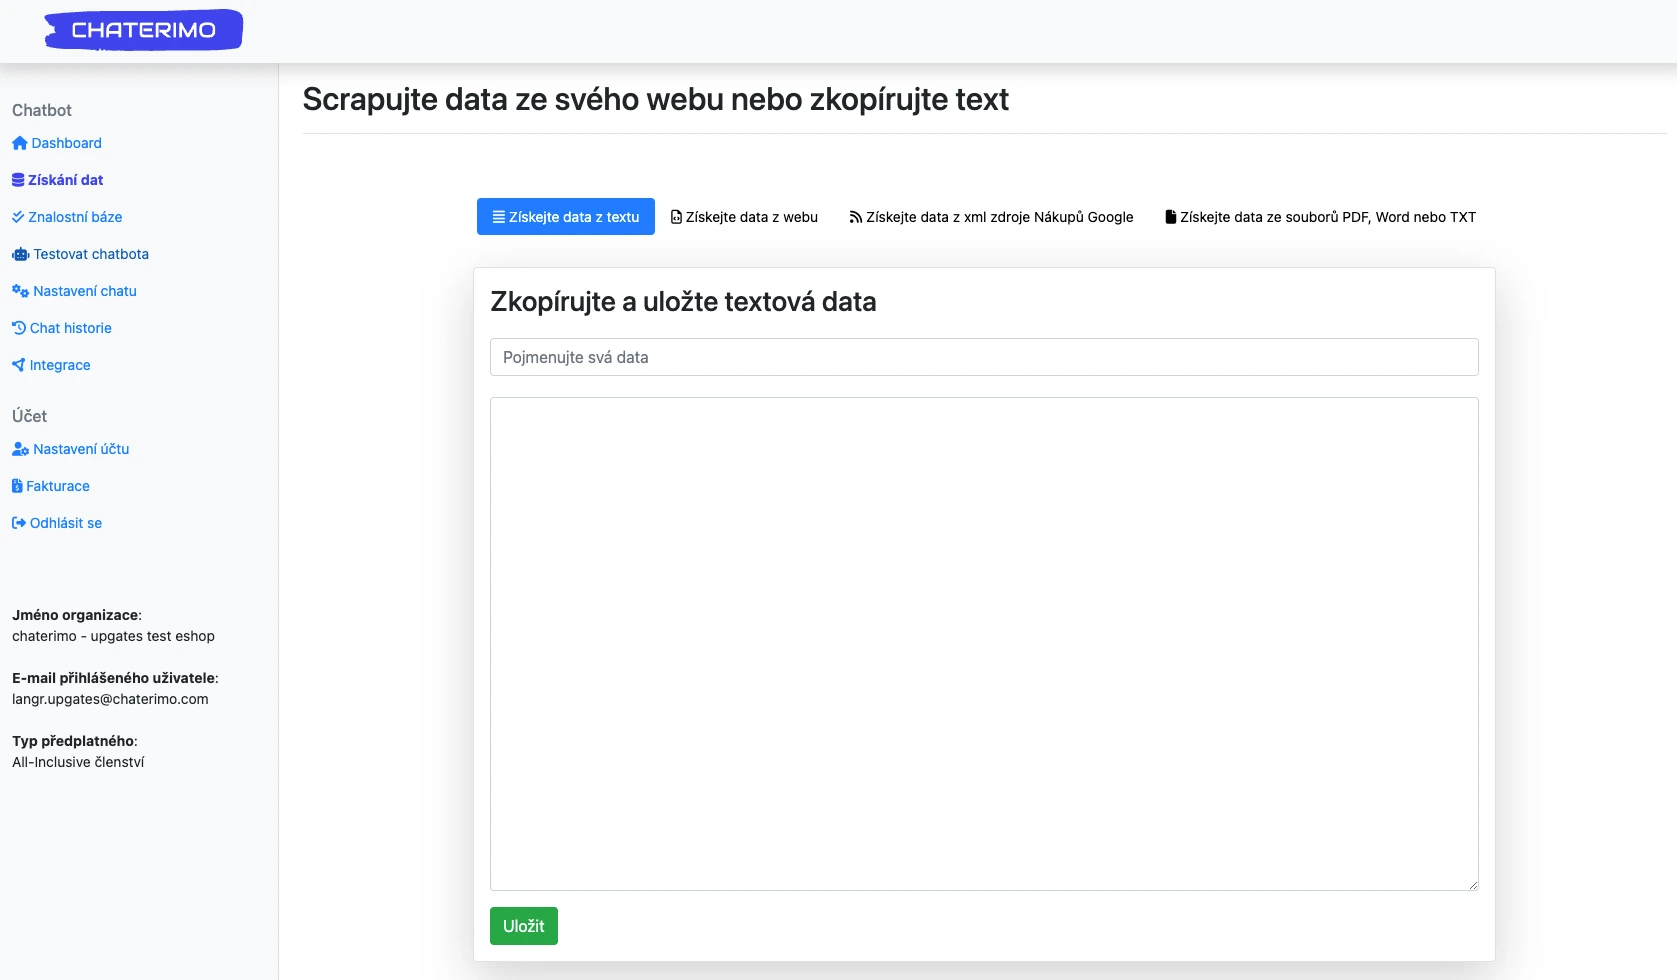This screenshot has height=980, width=1677.
Task: Select the PDF, Word nebo TXT files tab
Action: pos(1320,217)
